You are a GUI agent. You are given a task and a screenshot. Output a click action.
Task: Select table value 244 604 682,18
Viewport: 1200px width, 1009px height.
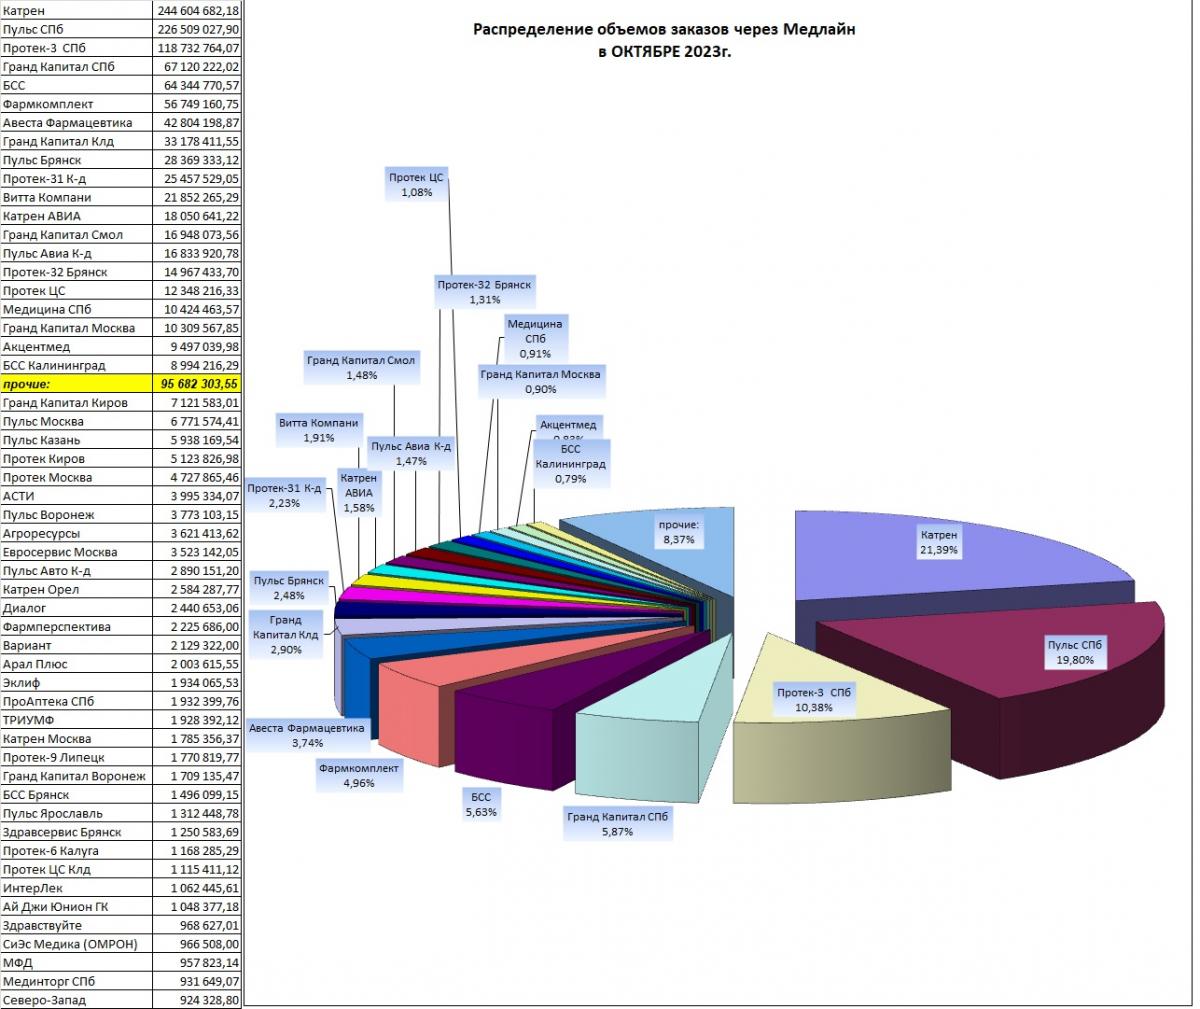click(x=198, y=10)
